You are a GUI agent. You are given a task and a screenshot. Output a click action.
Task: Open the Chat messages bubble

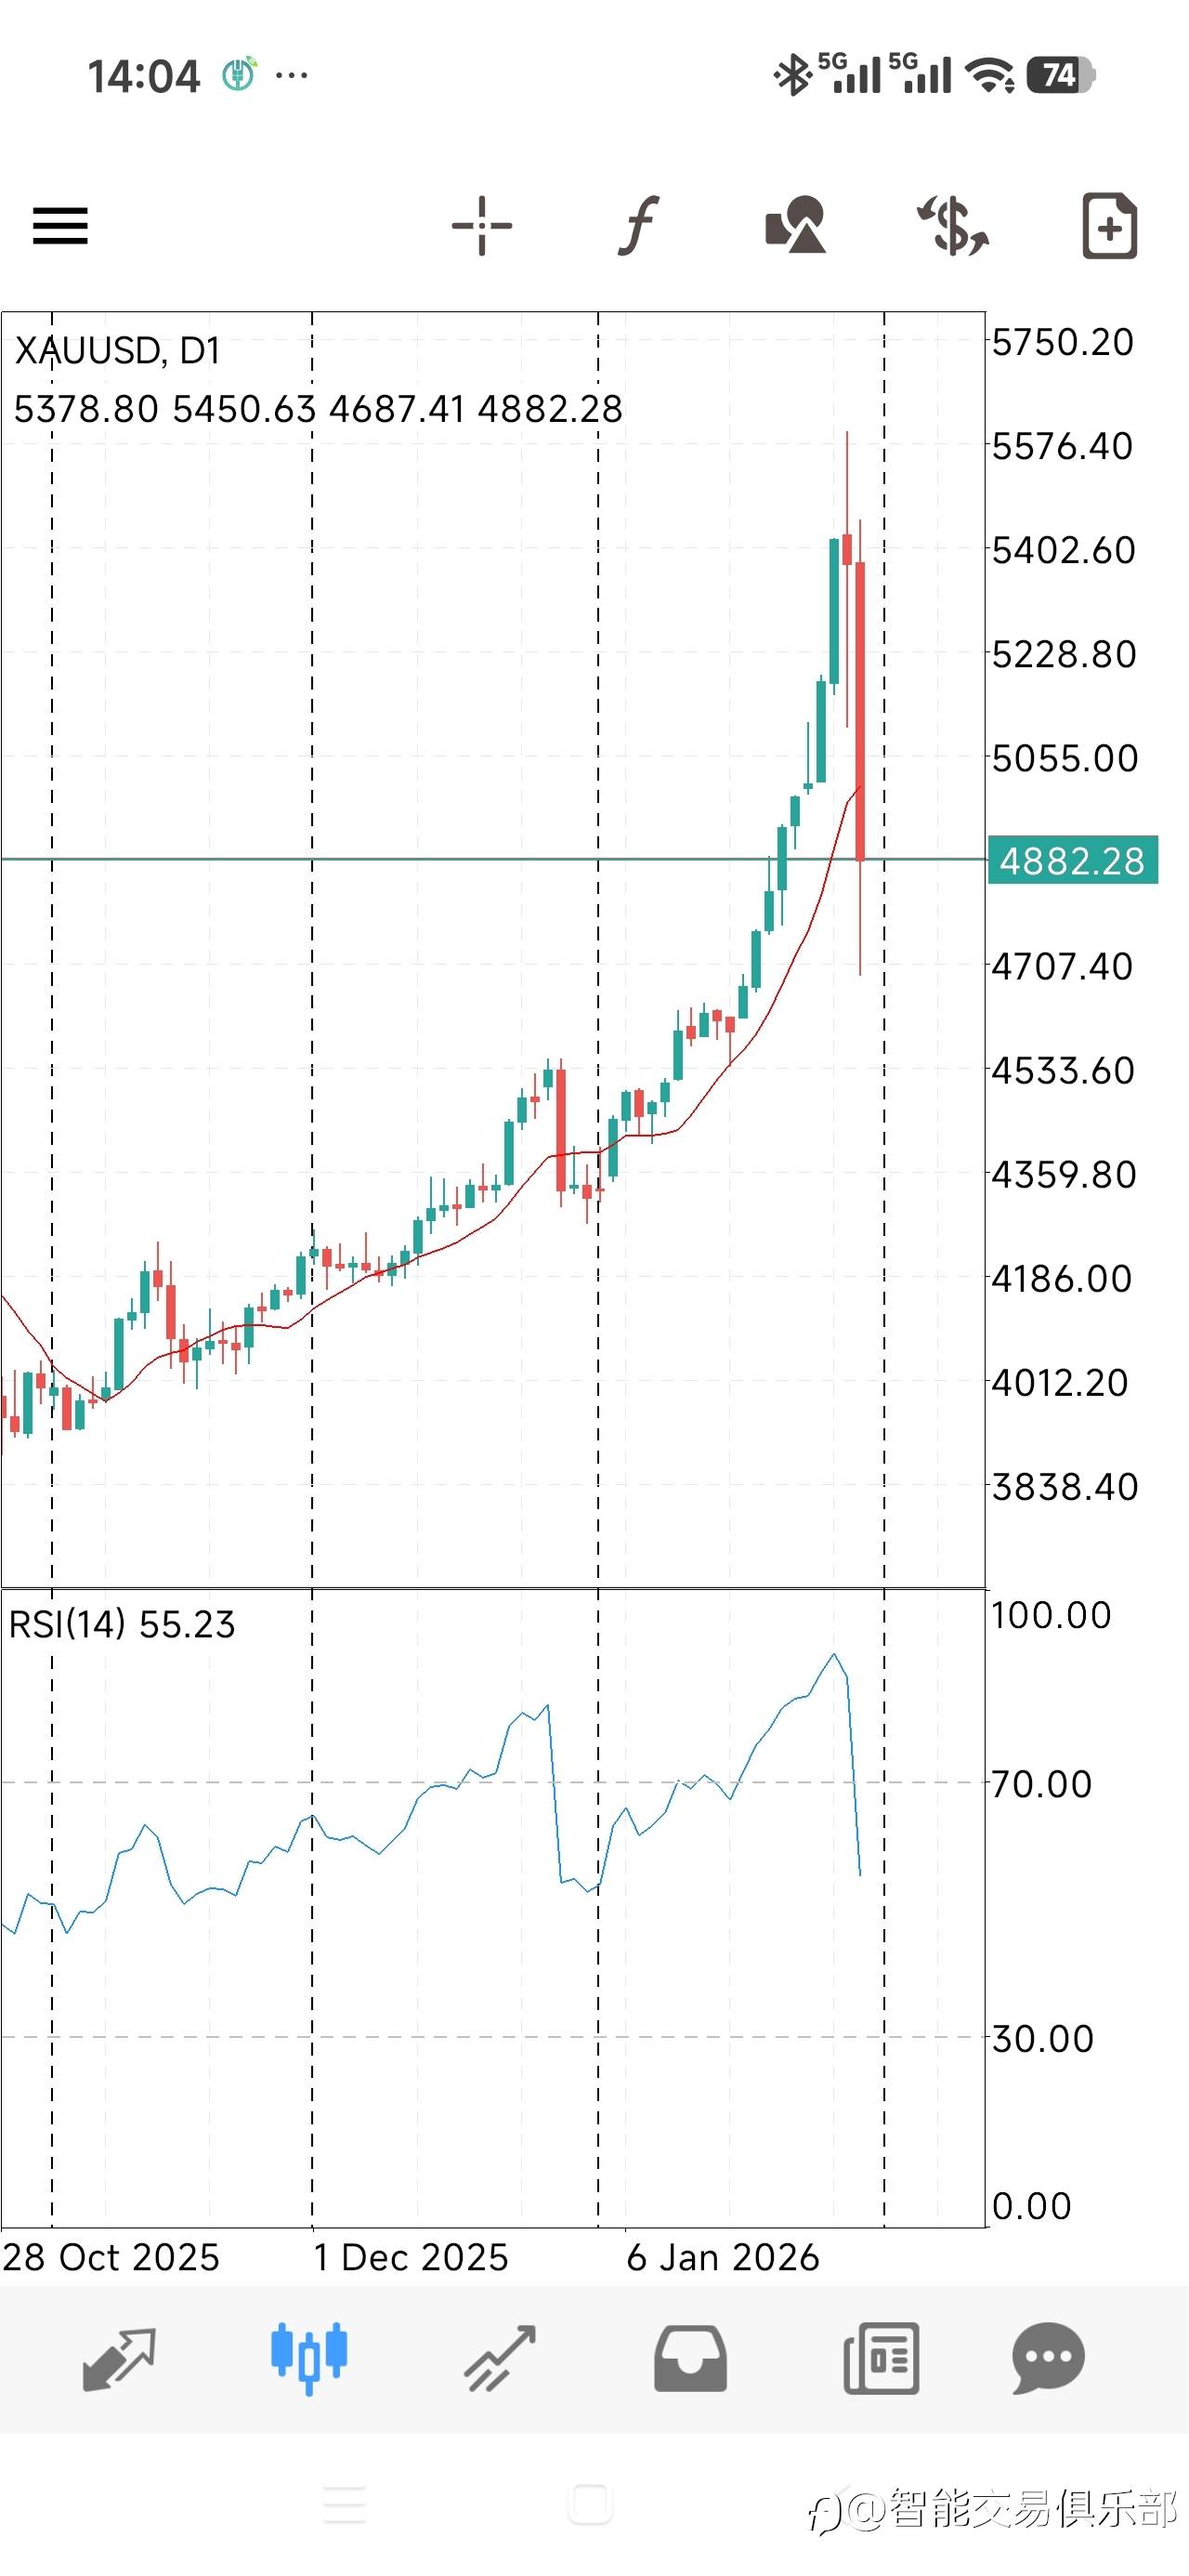coord(1048,2359)
